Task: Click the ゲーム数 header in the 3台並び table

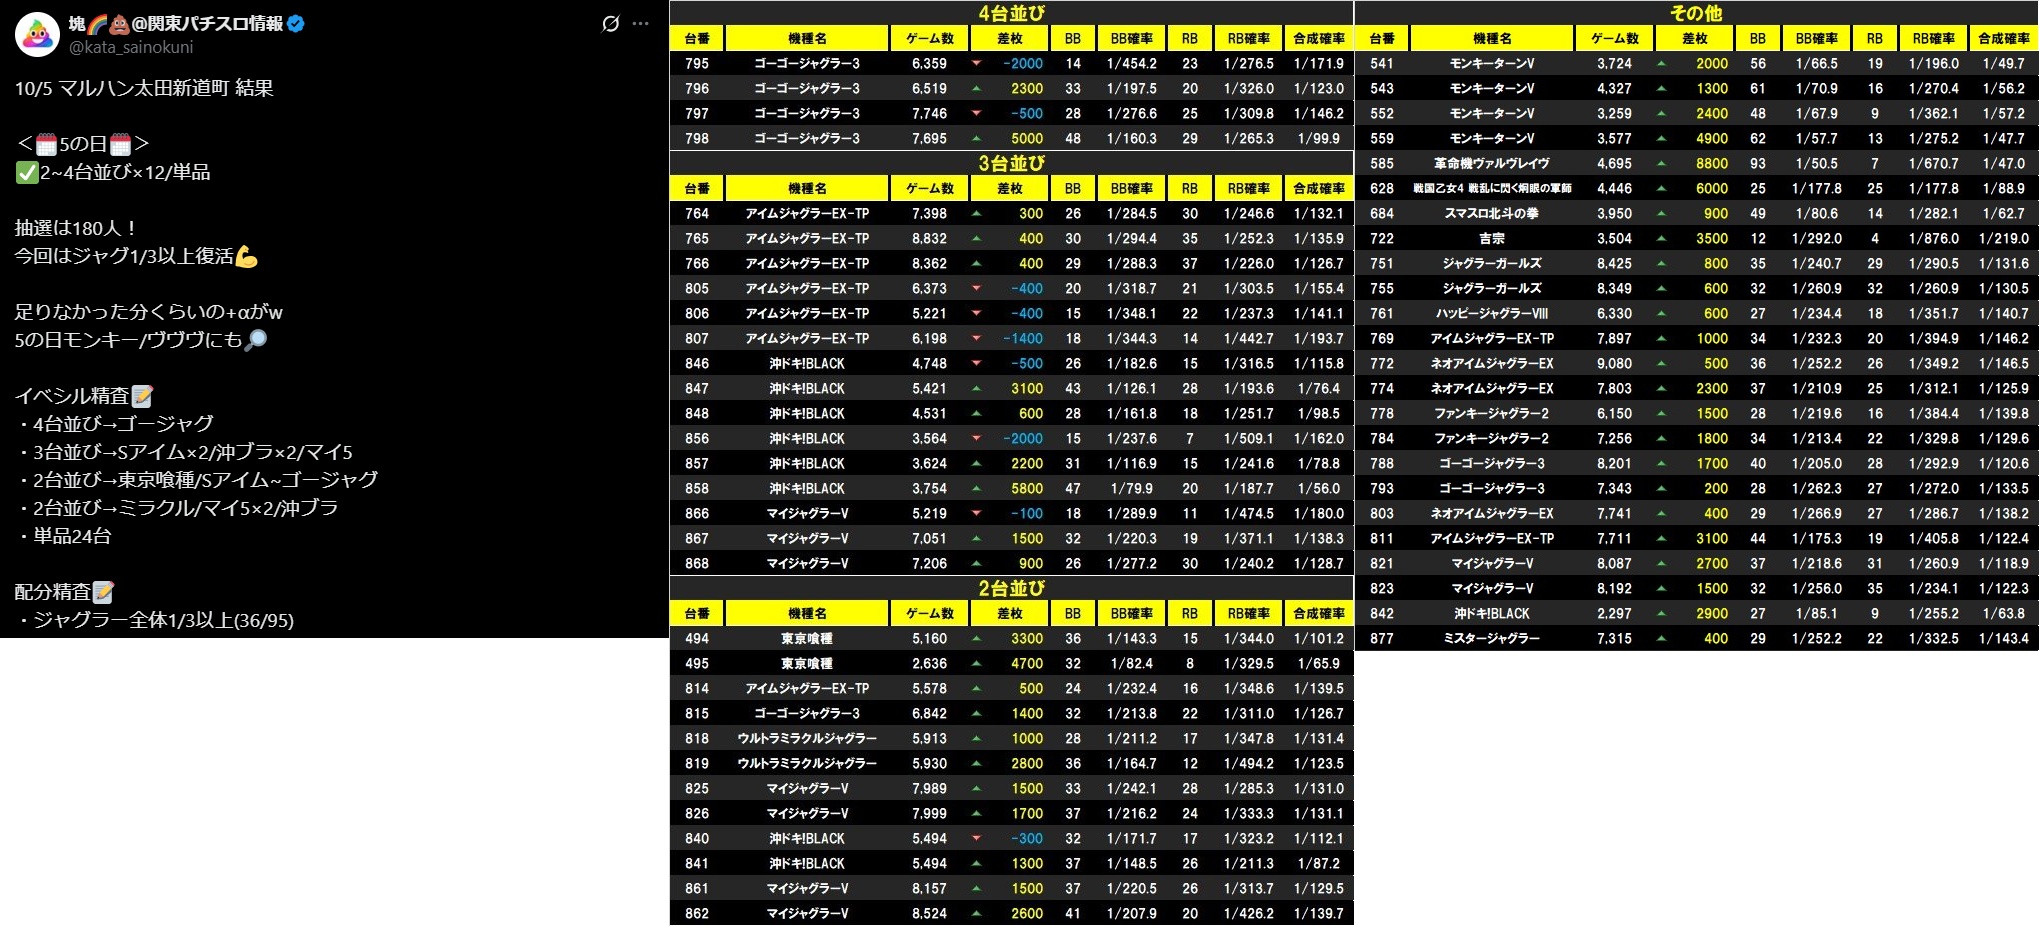Action: 930,188
